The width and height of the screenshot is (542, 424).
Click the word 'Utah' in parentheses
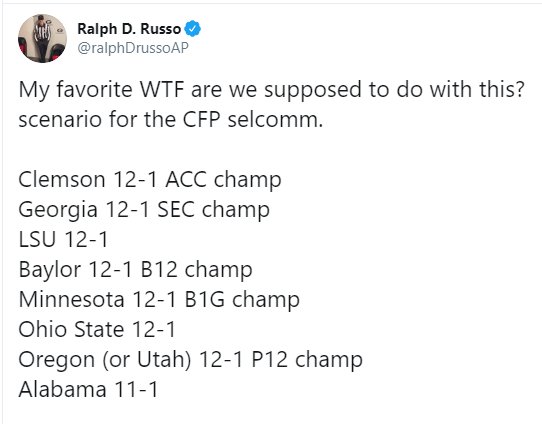[161, 359]
